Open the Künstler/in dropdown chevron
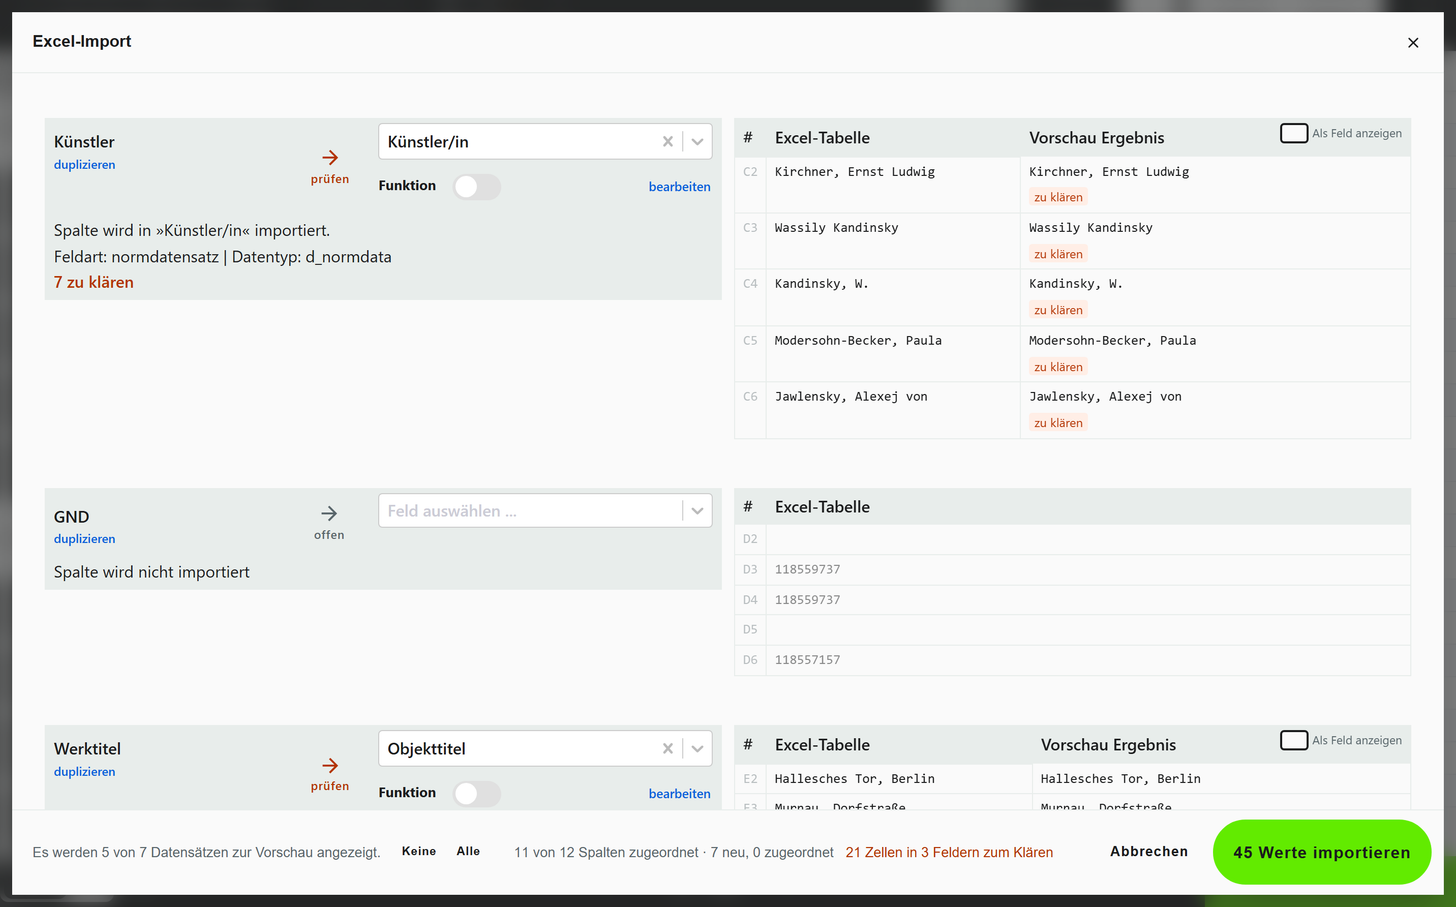The width and height of the screenshot is (1456, 907). 697,142
